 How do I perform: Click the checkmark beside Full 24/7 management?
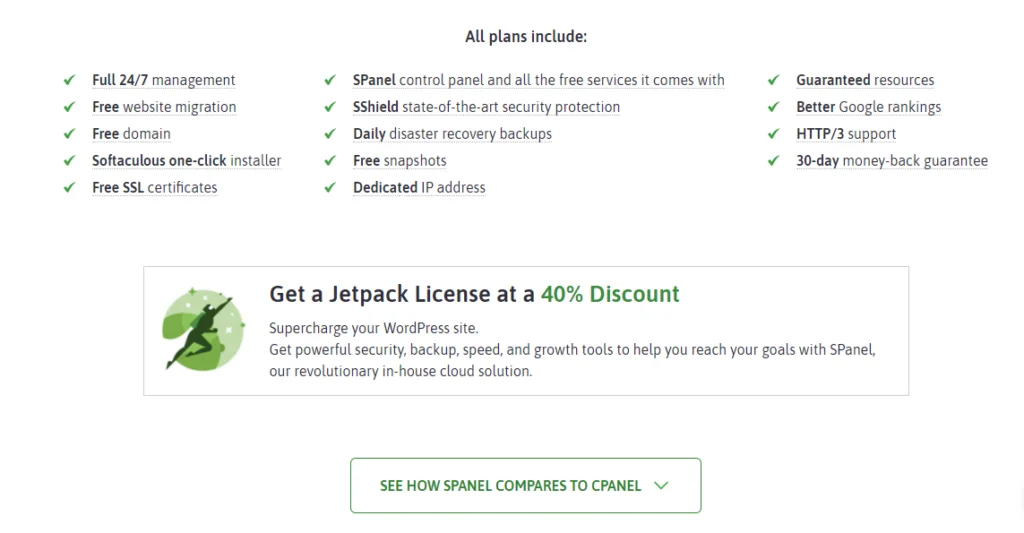70,80
